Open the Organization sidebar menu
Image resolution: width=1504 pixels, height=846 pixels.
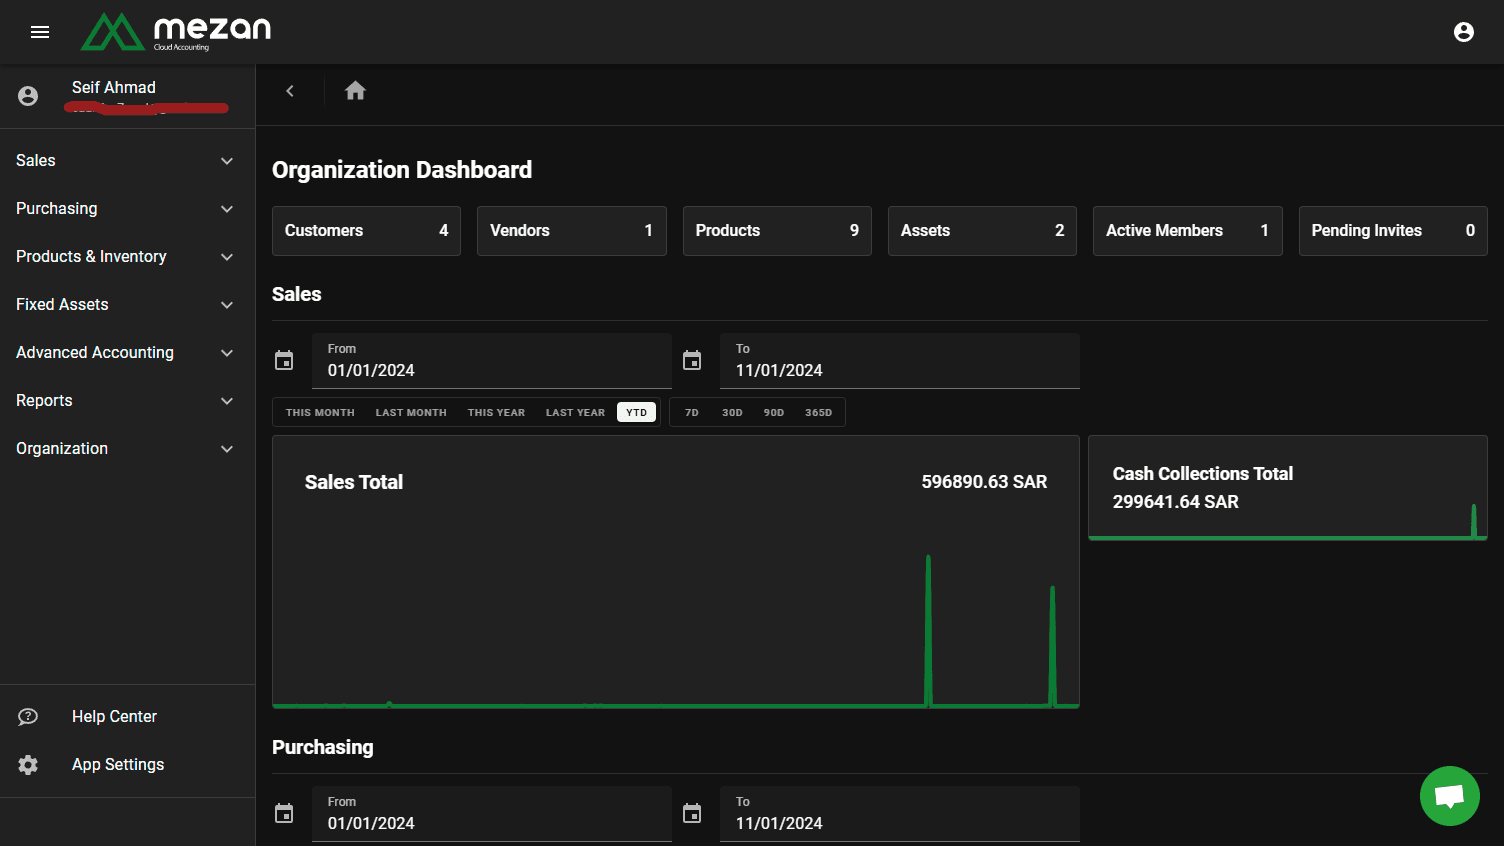(127, 449)
